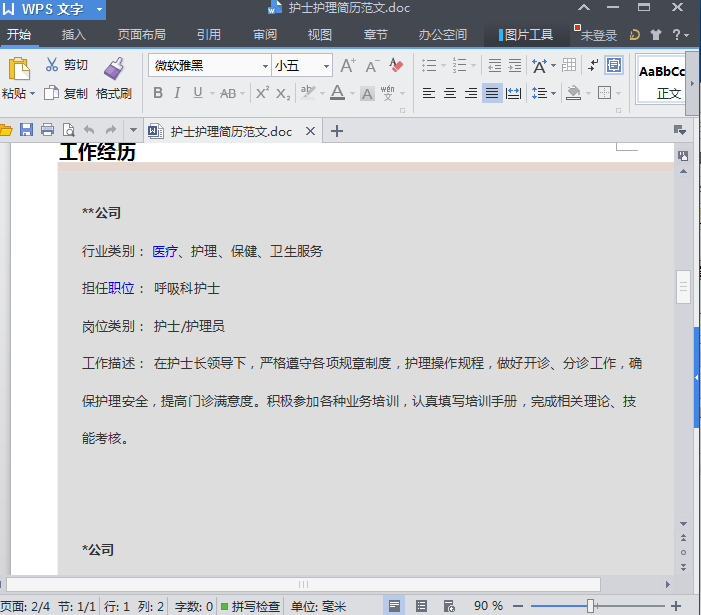The height and width of the screenshot is (615, 701).
Task: Open the WPS 文字 application menu arrow
Action: click(99, 9)
